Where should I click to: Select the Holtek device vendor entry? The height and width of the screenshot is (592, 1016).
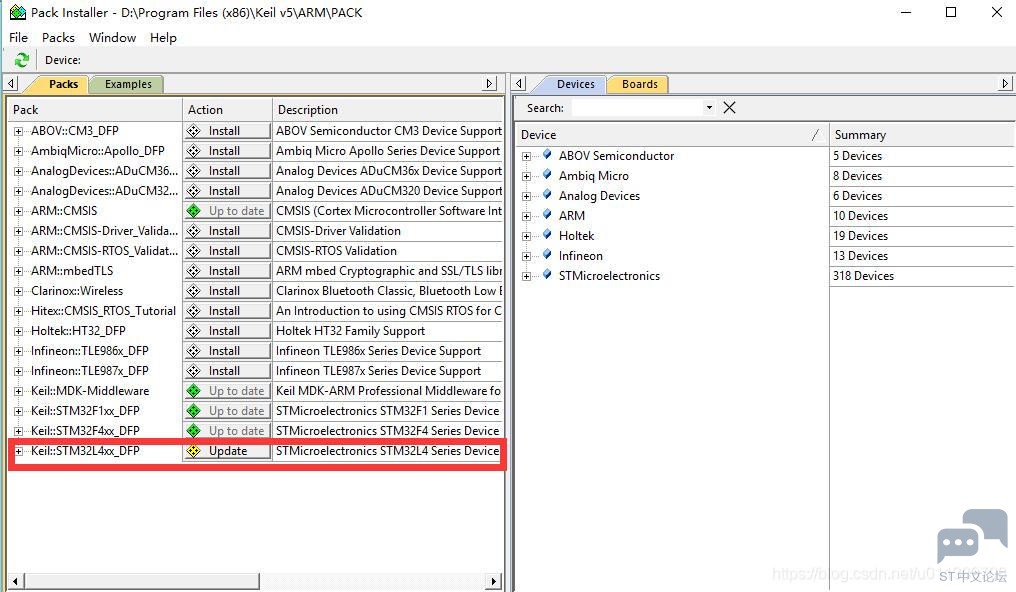(x=576, y=236)
